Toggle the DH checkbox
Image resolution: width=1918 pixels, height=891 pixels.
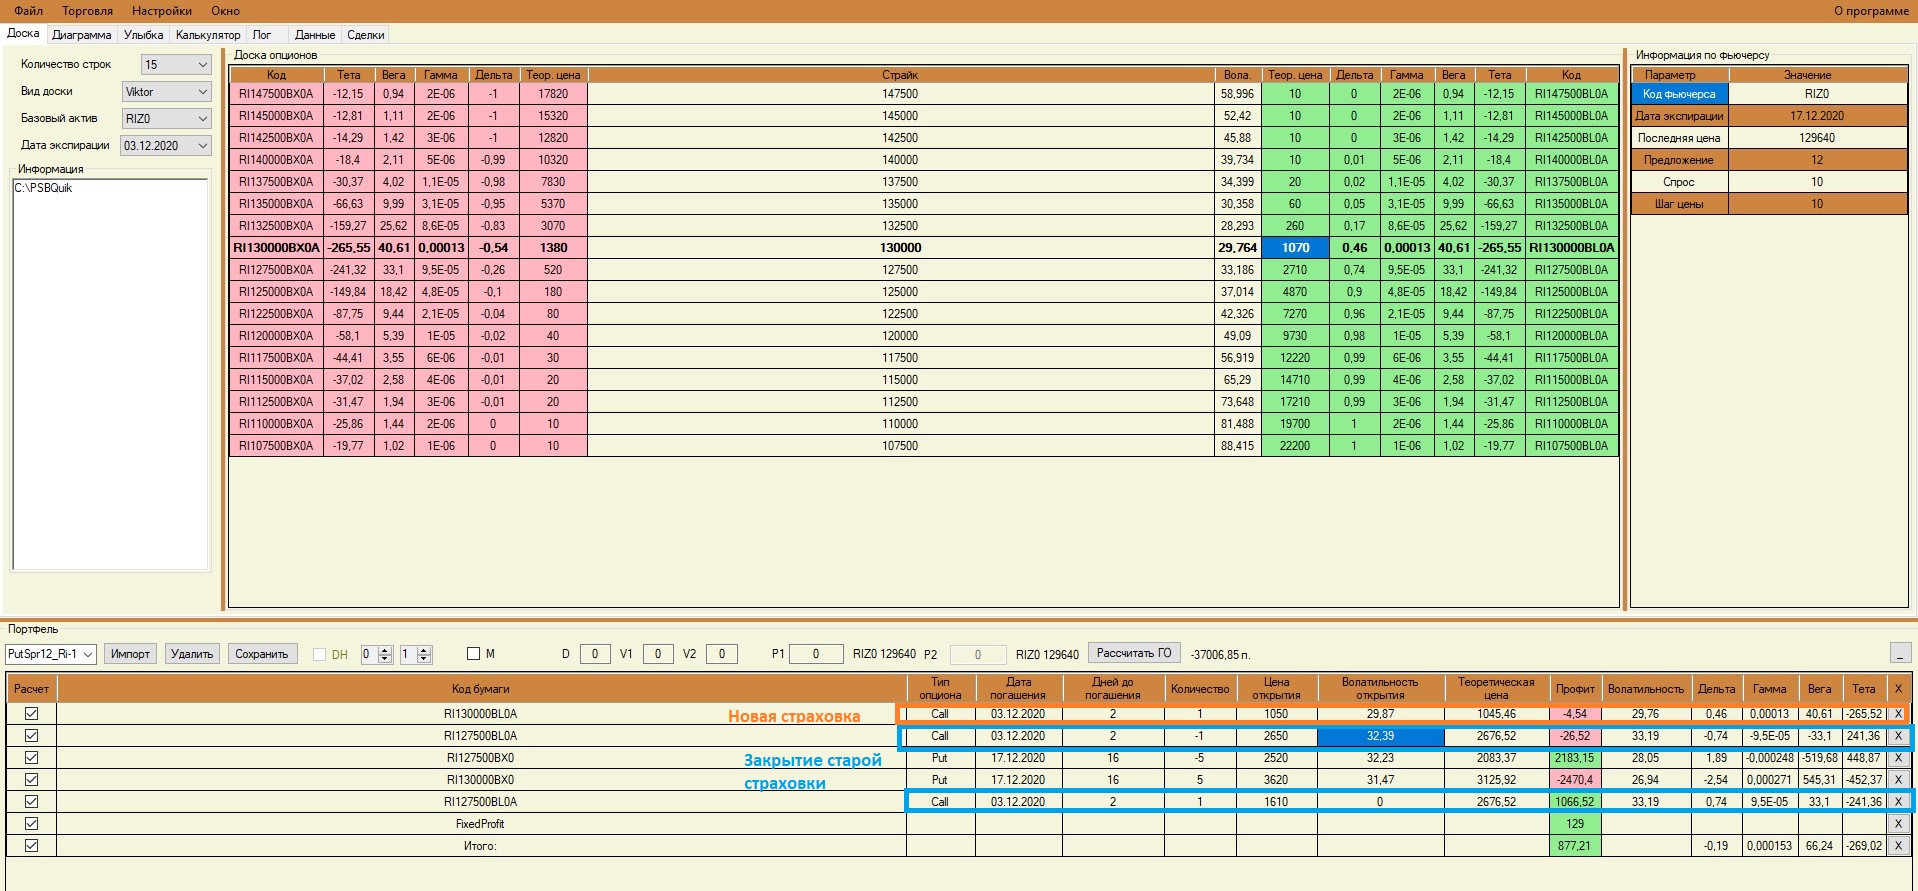320,655
